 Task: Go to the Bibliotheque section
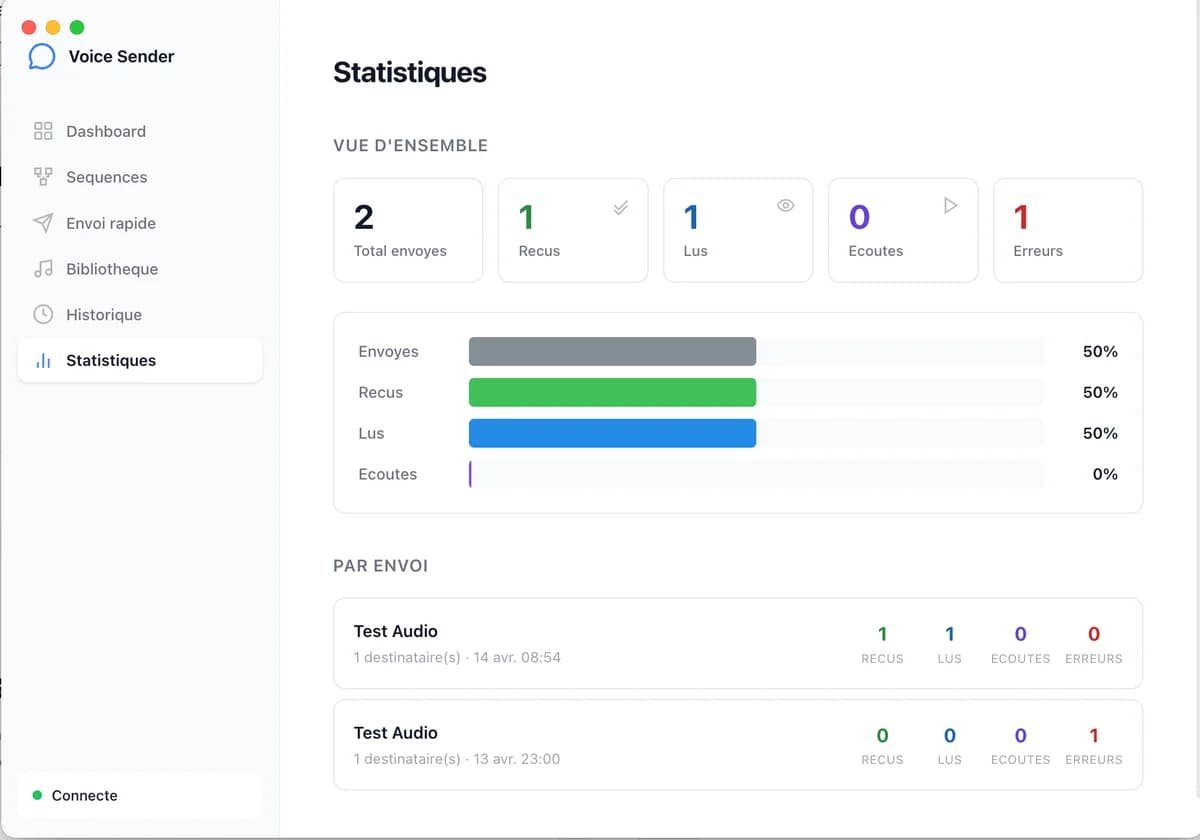coord(111,269)
